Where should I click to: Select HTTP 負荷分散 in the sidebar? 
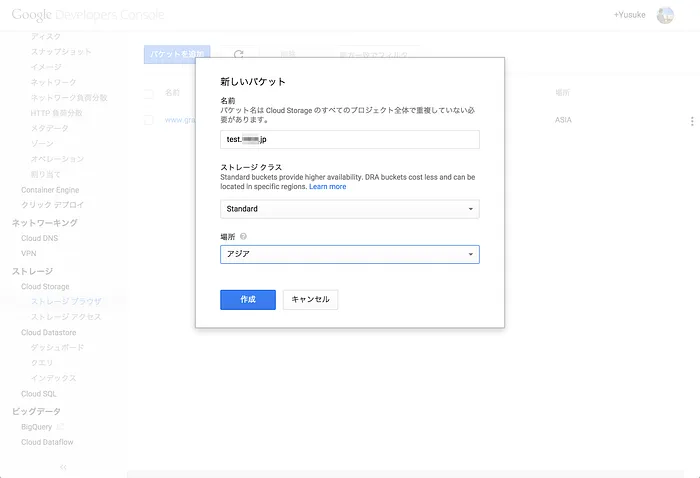57,113
